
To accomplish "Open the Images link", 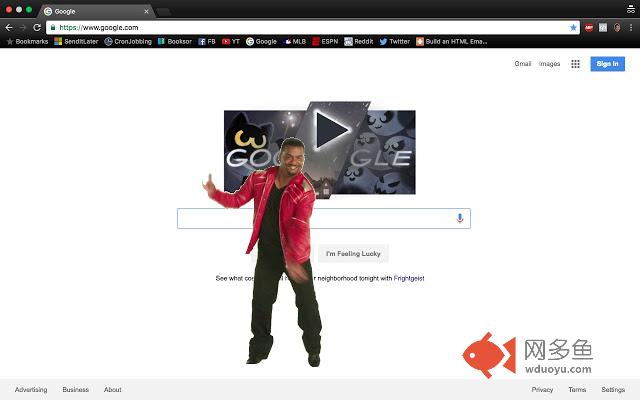I will (549, 64).
